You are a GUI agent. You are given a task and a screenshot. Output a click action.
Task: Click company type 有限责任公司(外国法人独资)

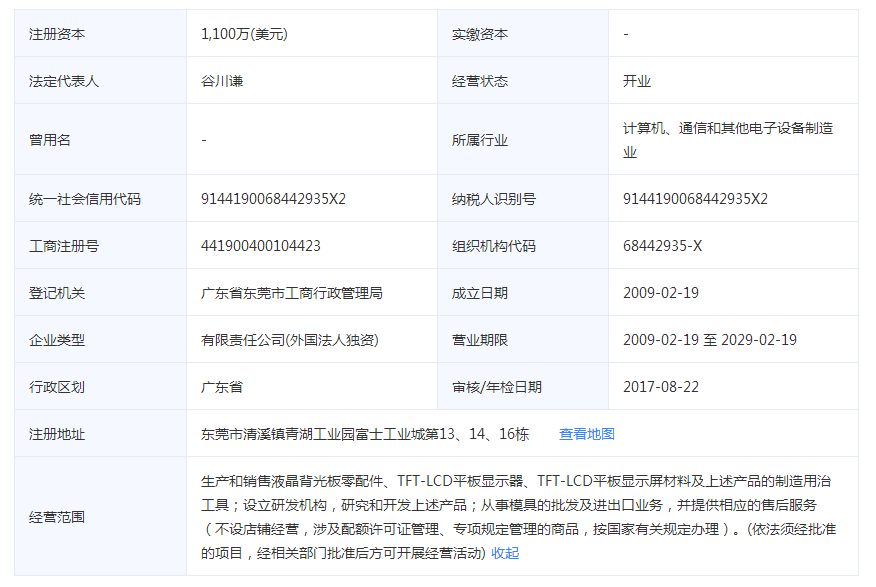point(290,340)
